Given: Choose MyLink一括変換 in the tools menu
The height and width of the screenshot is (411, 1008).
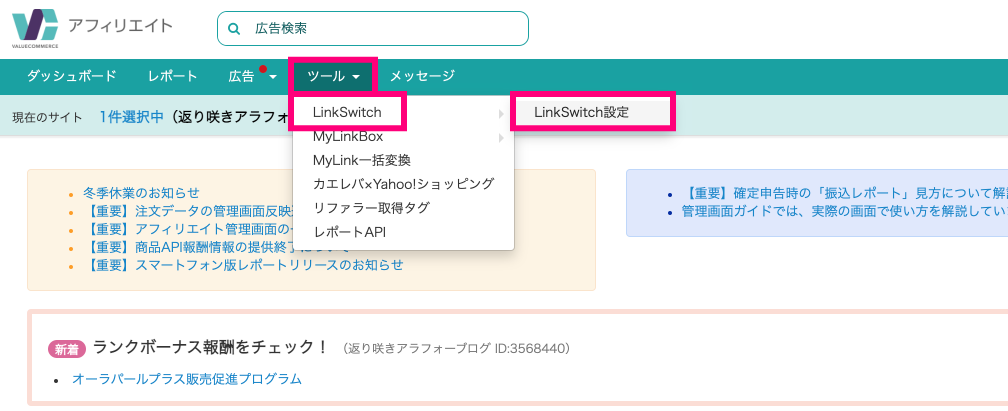Looking at the screenshot, I should click(x=362, y=160).
